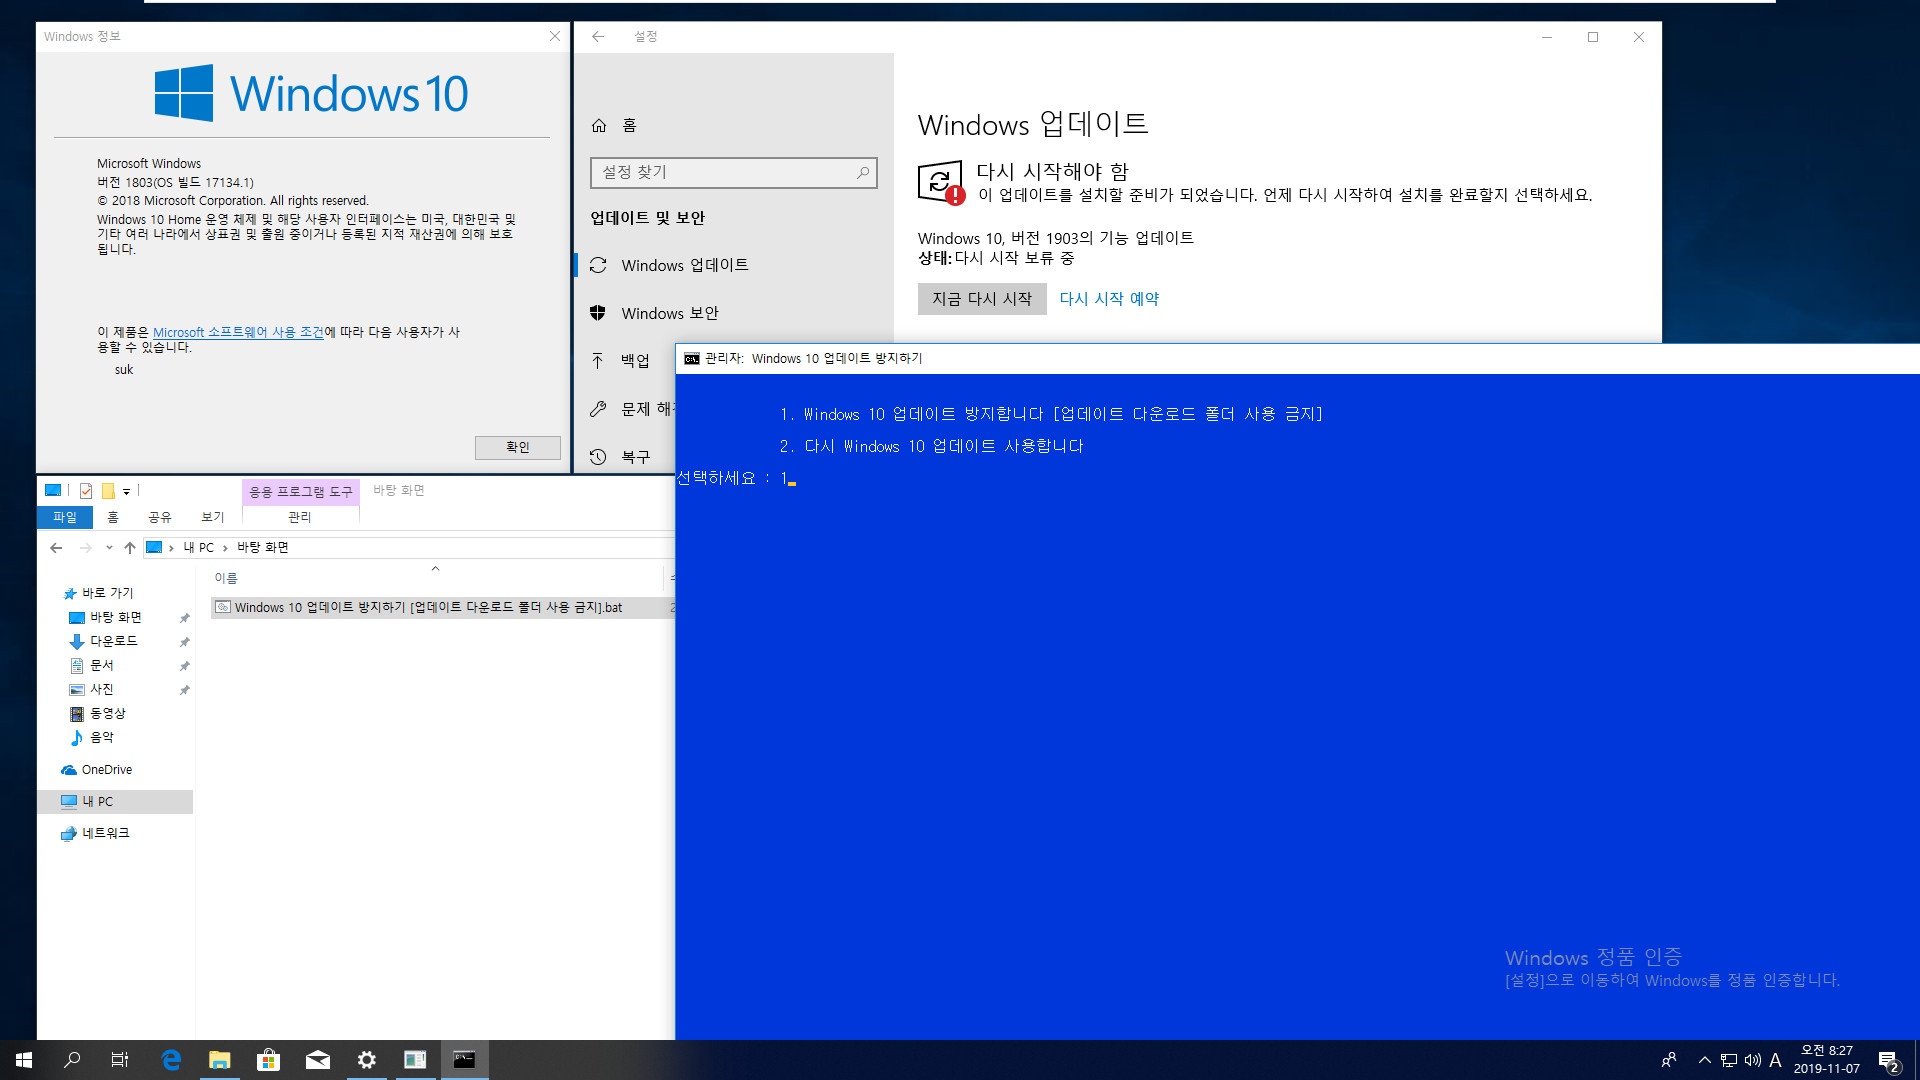Toggle IME input mode indicator A

[x=1776, y=1060]
